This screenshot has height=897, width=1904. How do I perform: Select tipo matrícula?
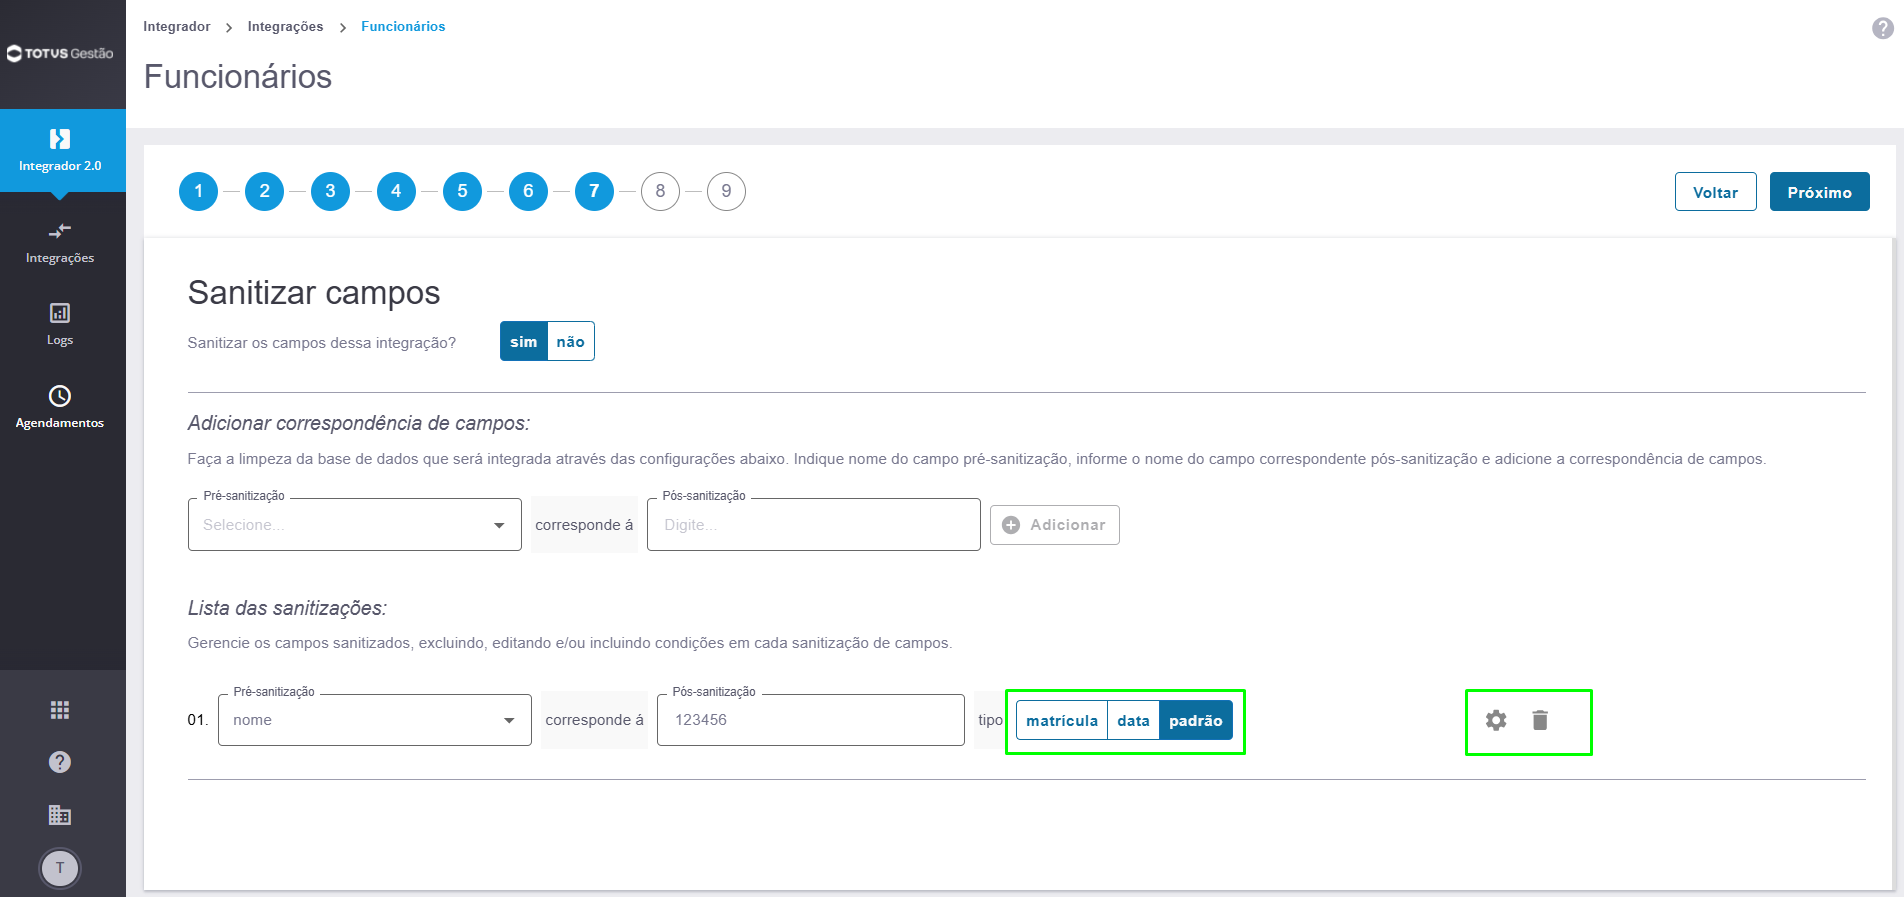point(1062,720)
